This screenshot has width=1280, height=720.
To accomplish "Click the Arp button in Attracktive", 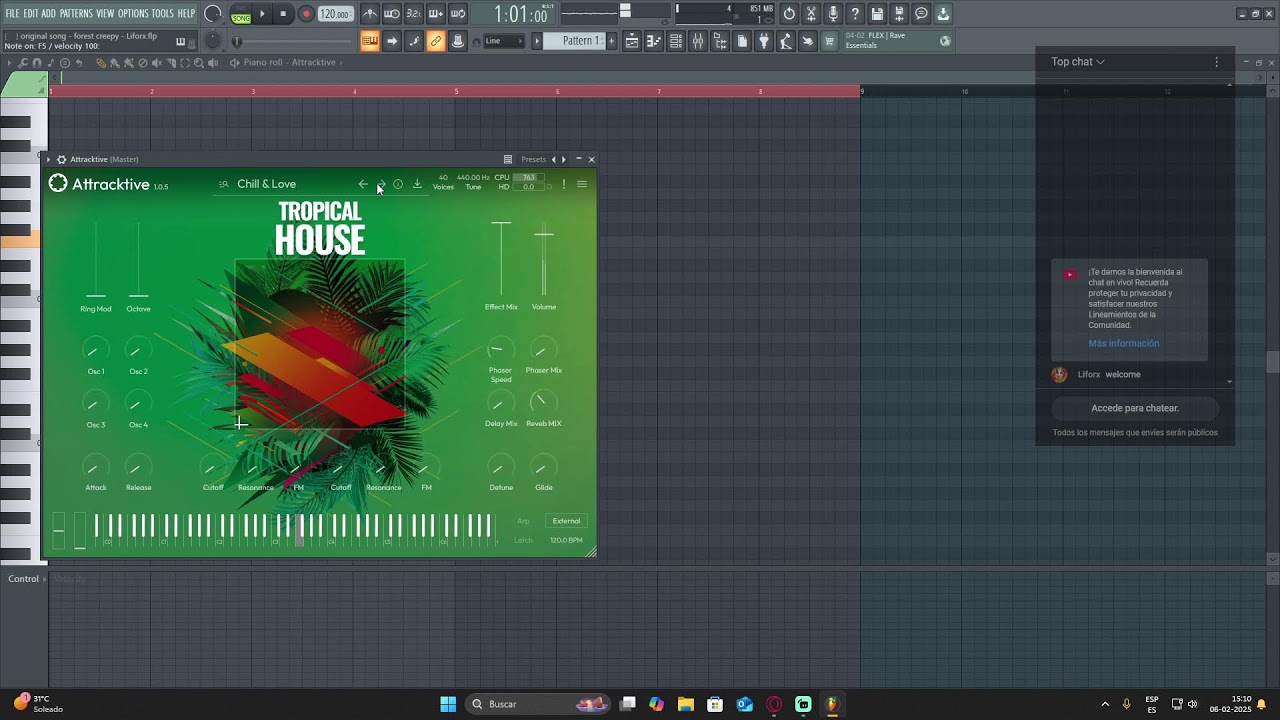I will [523, 521].
